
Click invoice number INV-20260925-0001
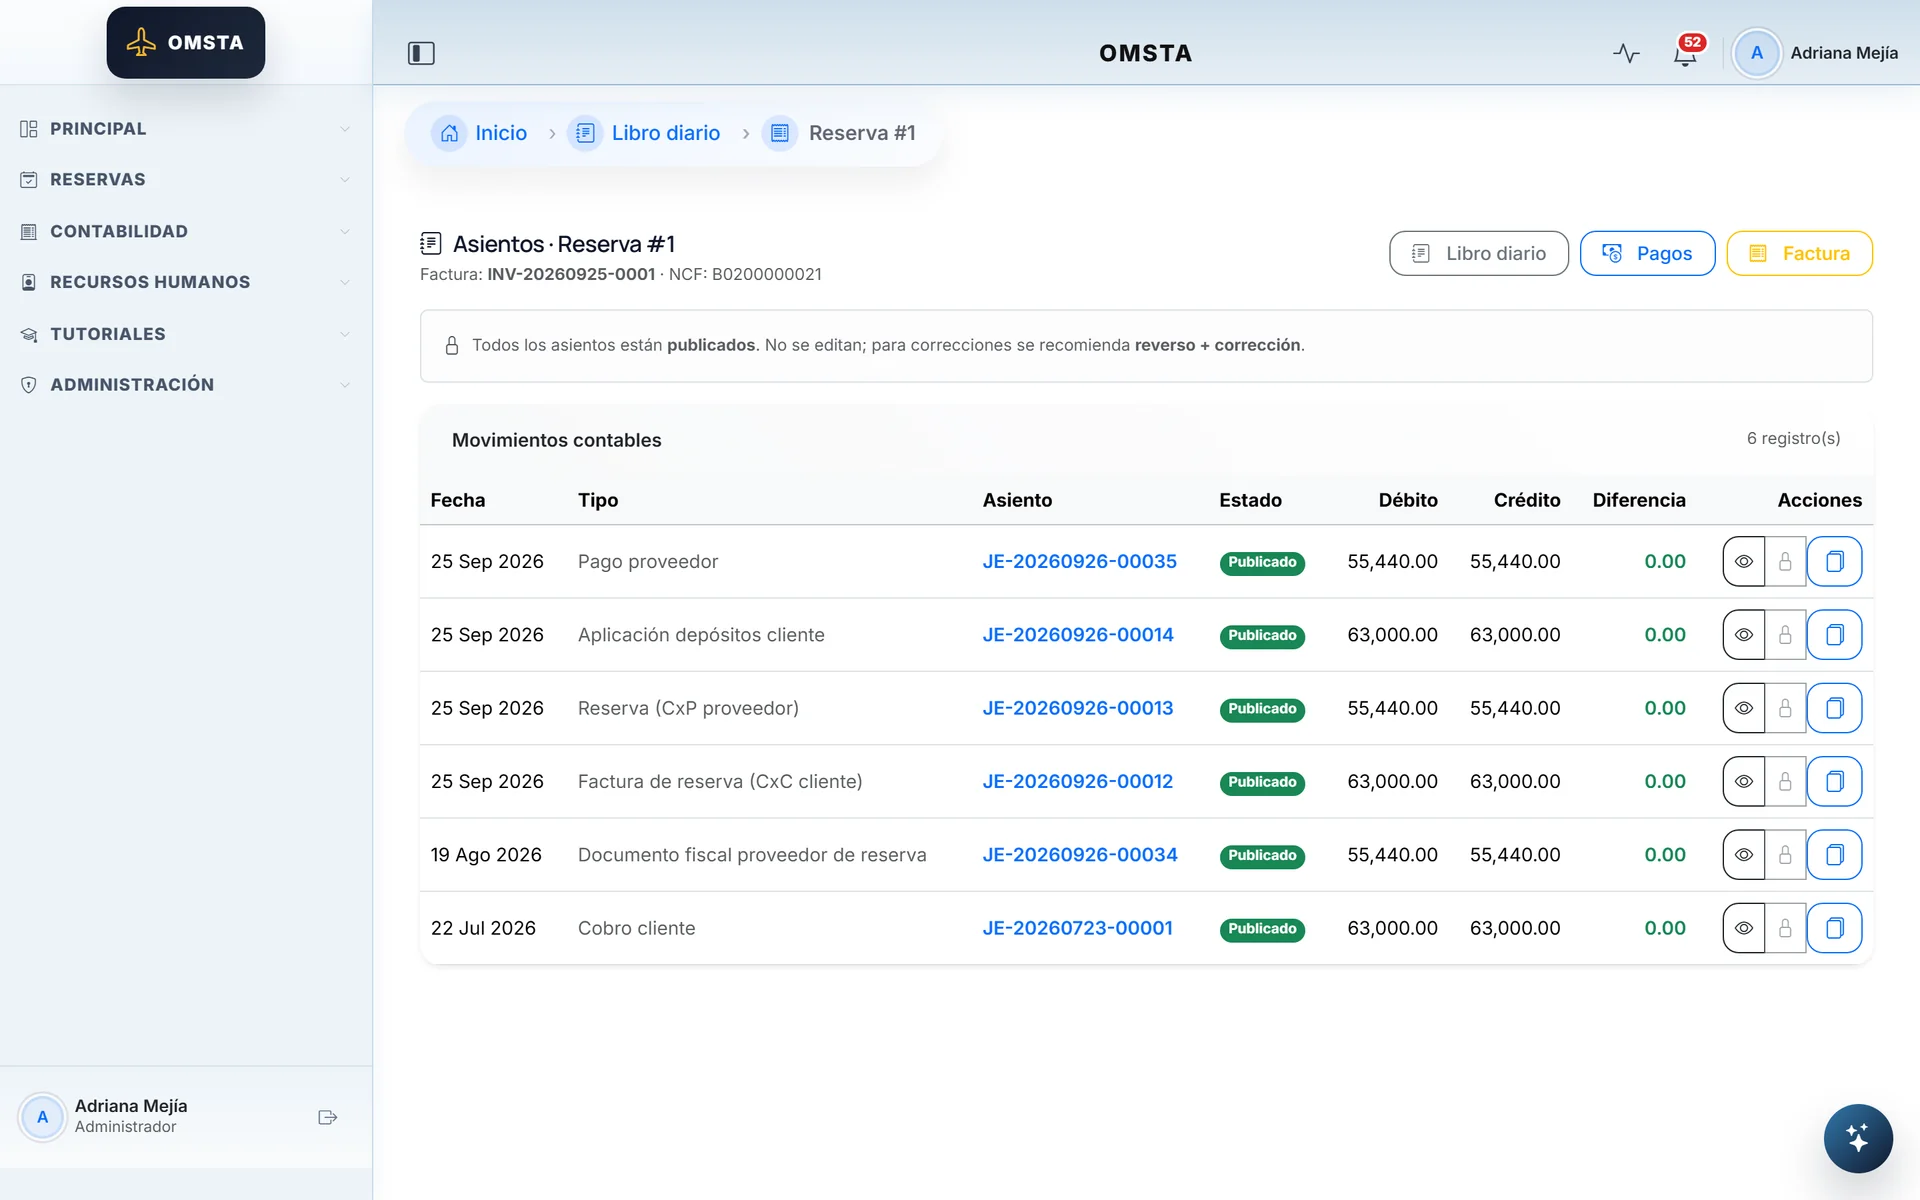pos(571,274)
